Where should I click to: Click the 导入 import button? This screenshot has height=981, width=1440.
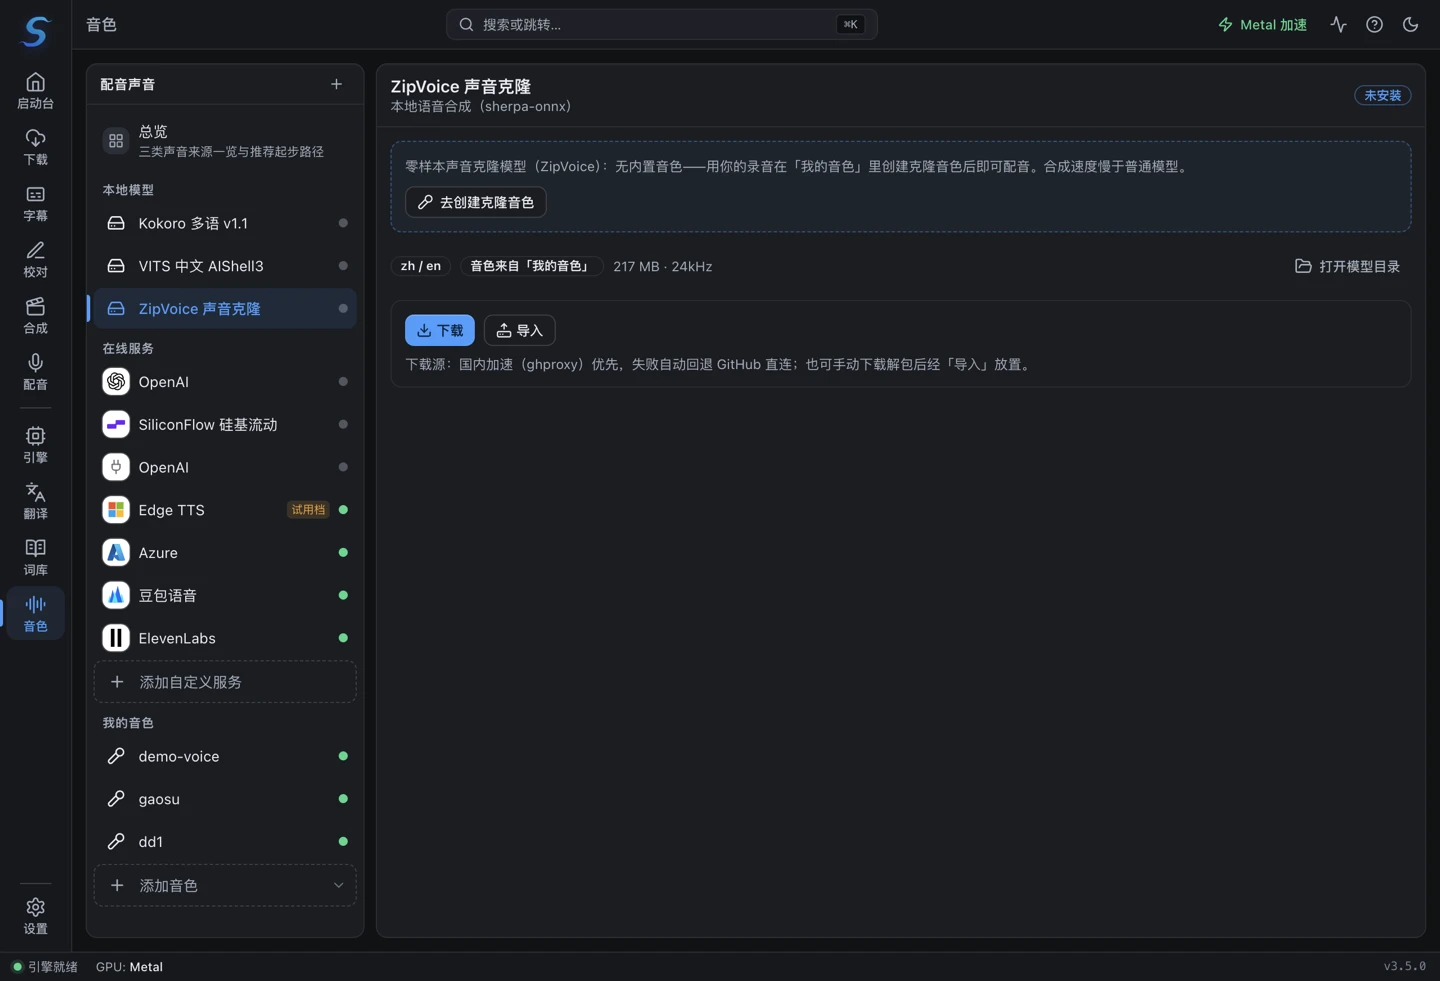click(520, 330)
